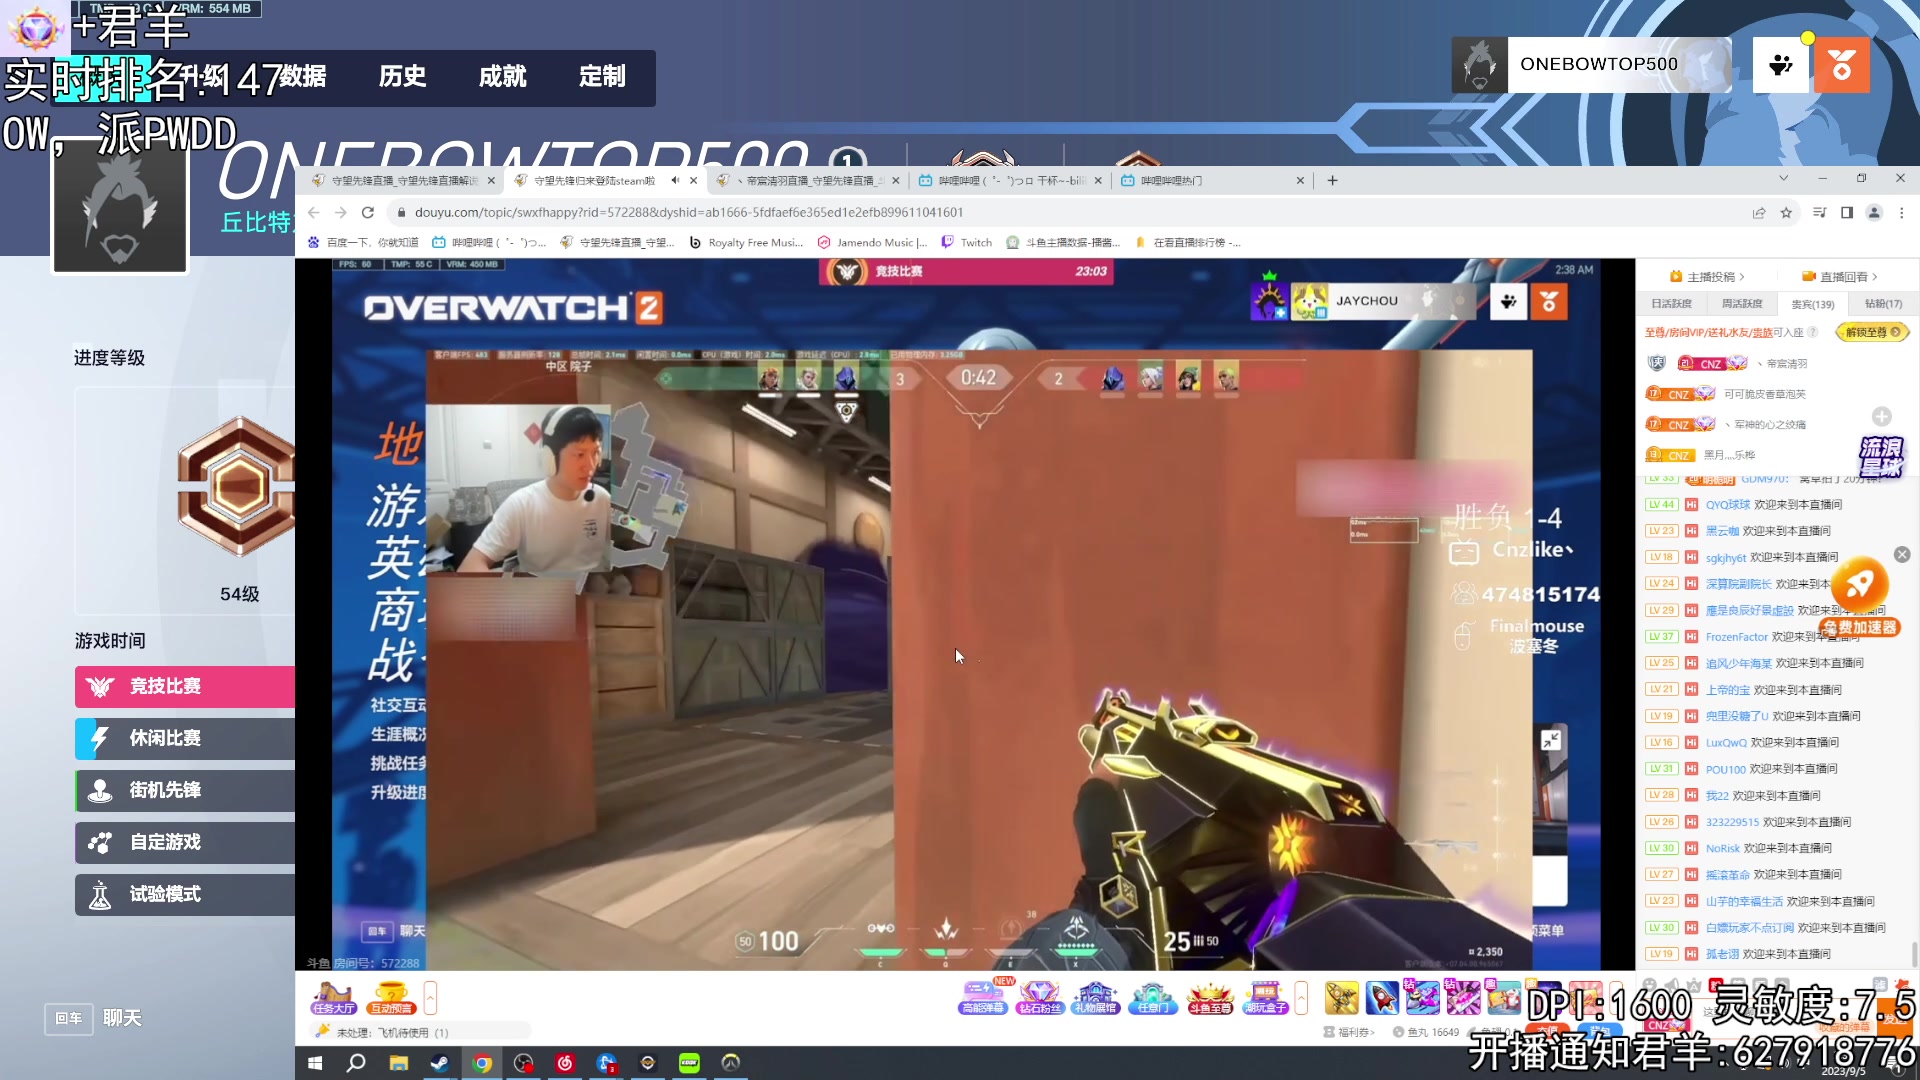Select 竞技比赛 in Overwatch sidebar
The height and width of the screenshot is (1080, 1920).
coord(185,686)
